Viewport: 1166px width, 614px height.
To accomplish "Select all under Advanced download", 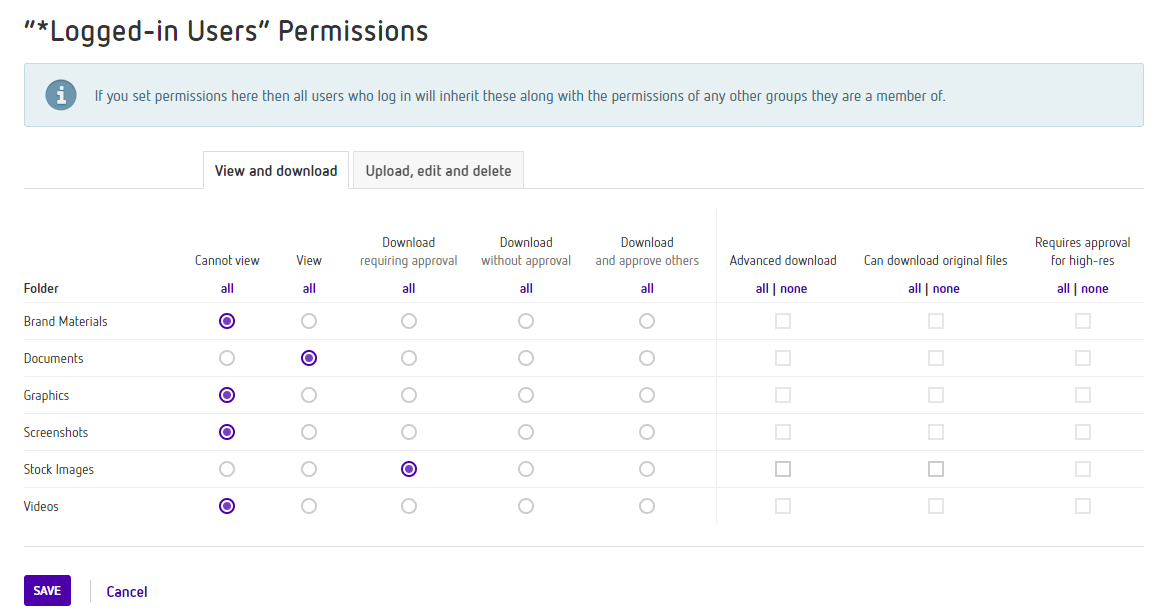I will [762, 288].
